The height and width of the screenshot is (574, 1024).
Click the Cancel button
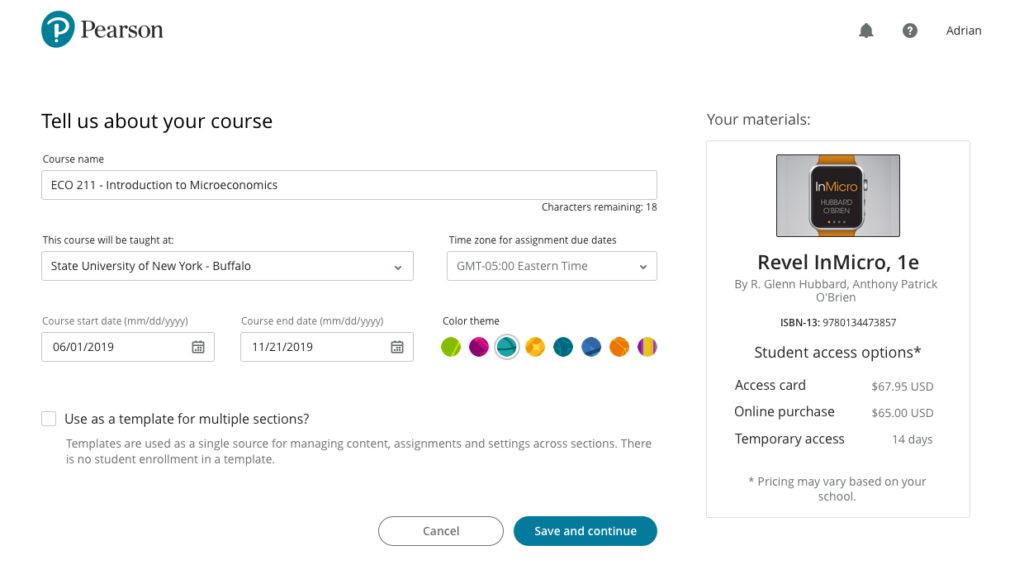(x=441, y=531)
